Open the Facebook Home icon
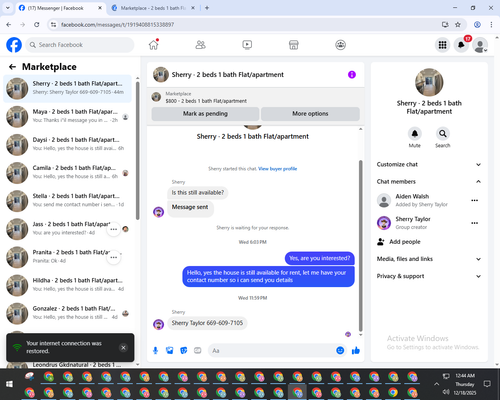Screen dimensions: 500x400 pyautogui.click(x=154, y=45)
